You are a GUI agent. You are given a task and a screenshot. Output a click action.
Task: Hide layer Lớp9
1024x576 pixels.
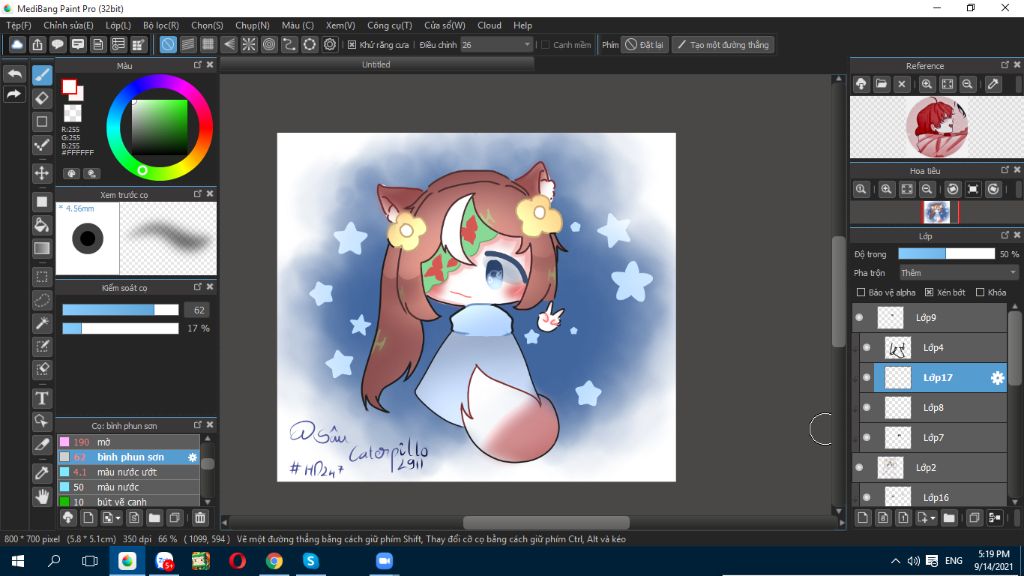point(859,317)
